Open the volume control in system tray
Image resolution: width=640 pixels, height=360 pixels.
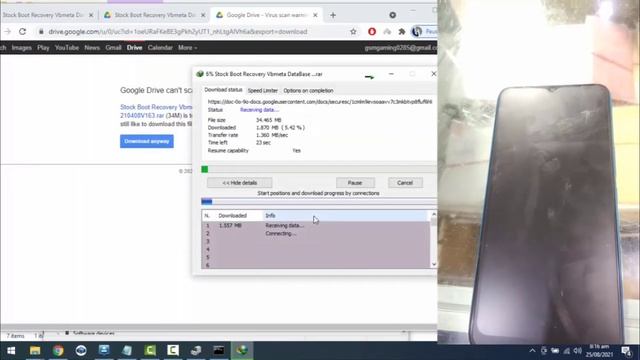click(578, 351)
